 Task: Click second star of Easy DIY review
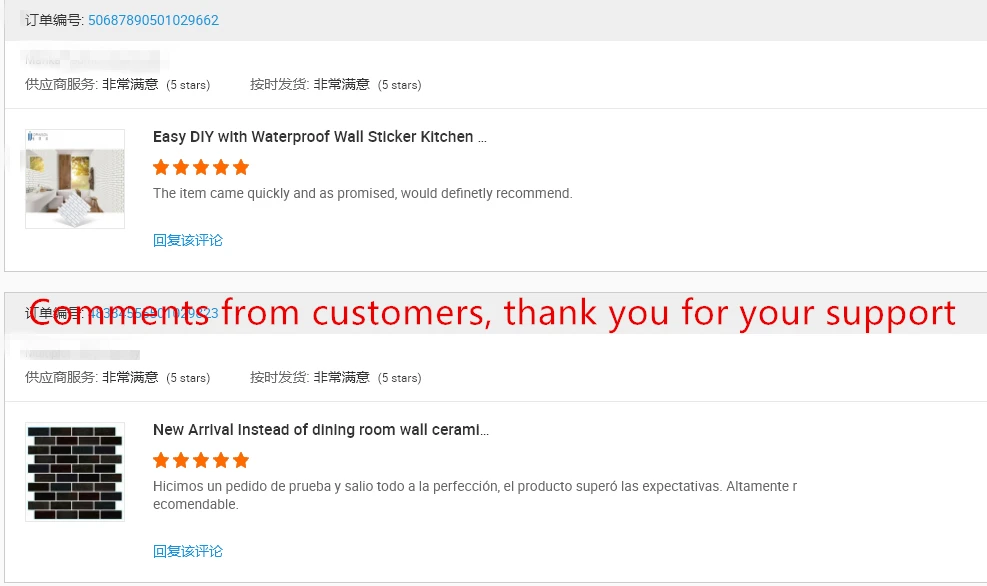181,167
